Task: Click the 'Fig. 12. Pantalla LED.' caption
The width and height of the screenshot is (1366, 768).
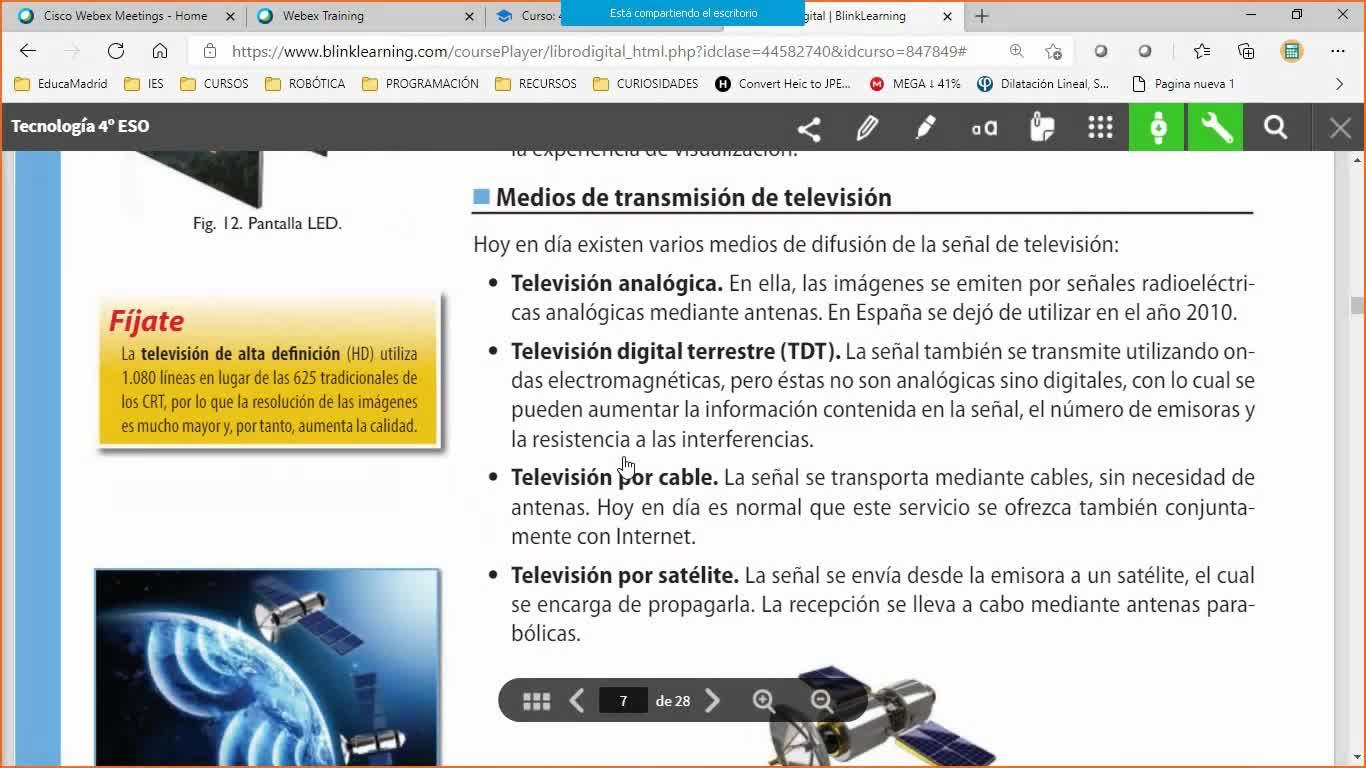Action: pyautogui.click(x=267, y=223)
